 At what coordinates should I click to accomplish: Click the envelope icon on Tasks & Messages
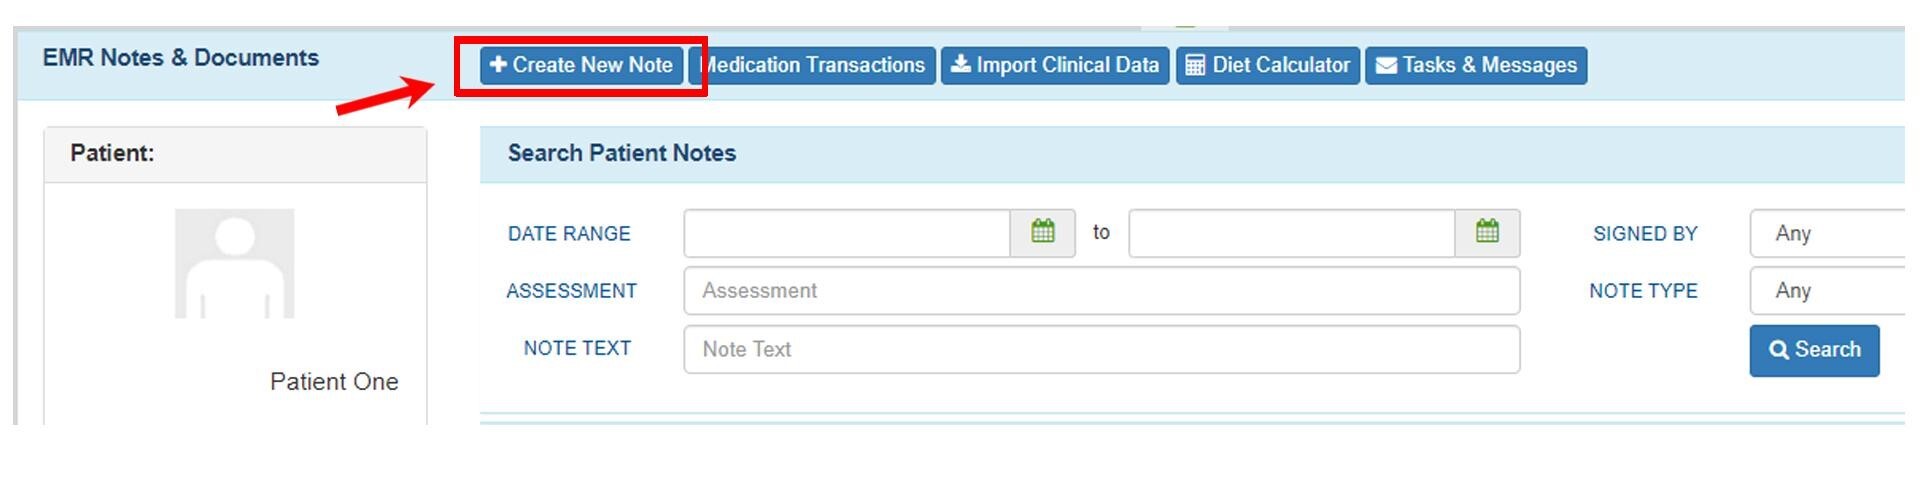[1386, 66]
